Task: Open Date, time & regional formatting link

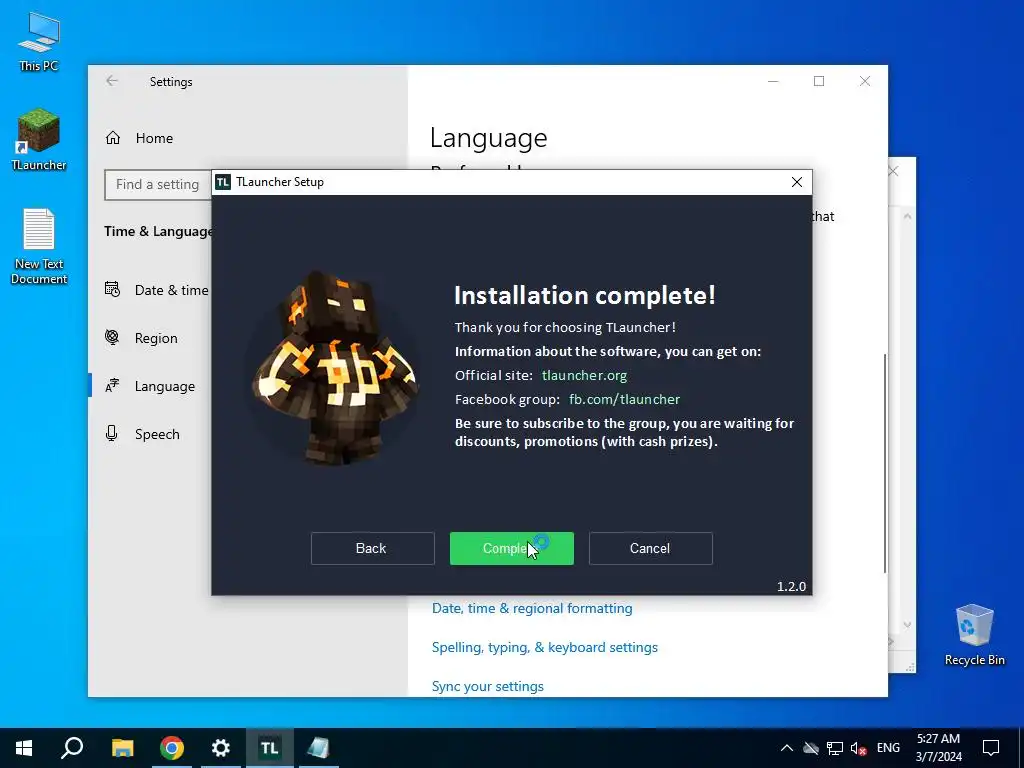Action: click(532, 608)
